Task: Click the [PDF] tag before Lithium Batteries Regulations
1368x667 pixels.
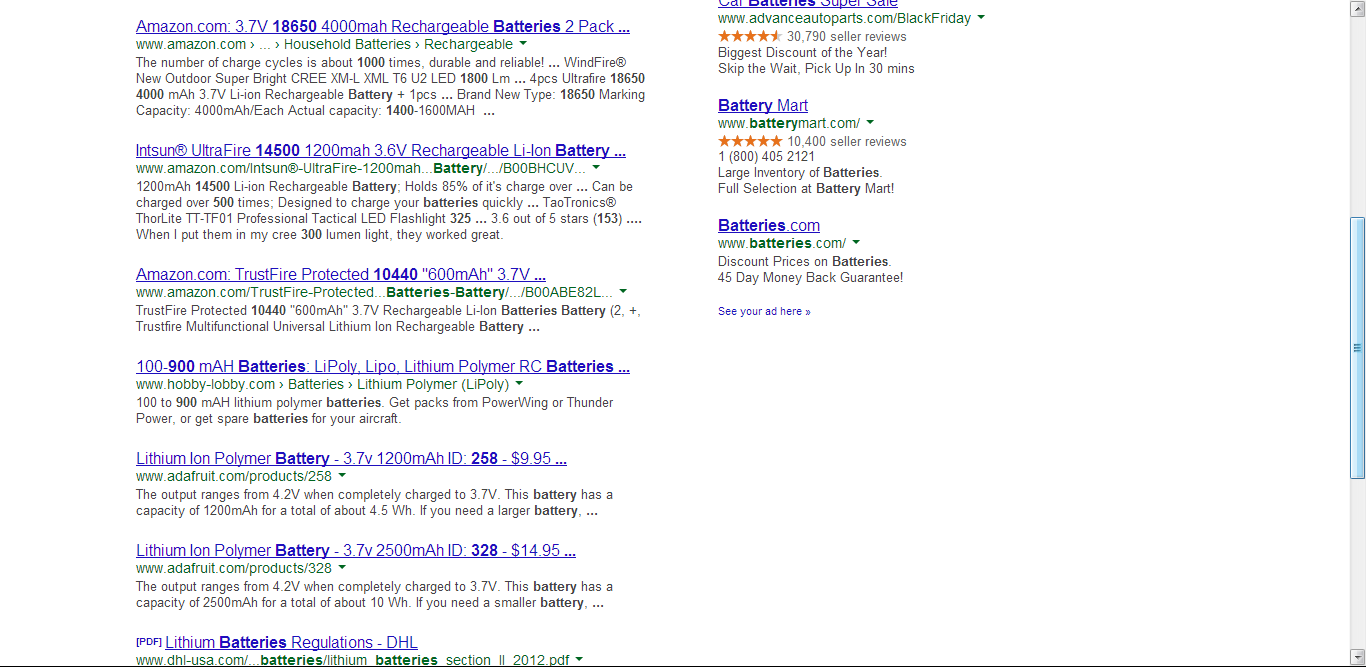Action: [148, 642]
